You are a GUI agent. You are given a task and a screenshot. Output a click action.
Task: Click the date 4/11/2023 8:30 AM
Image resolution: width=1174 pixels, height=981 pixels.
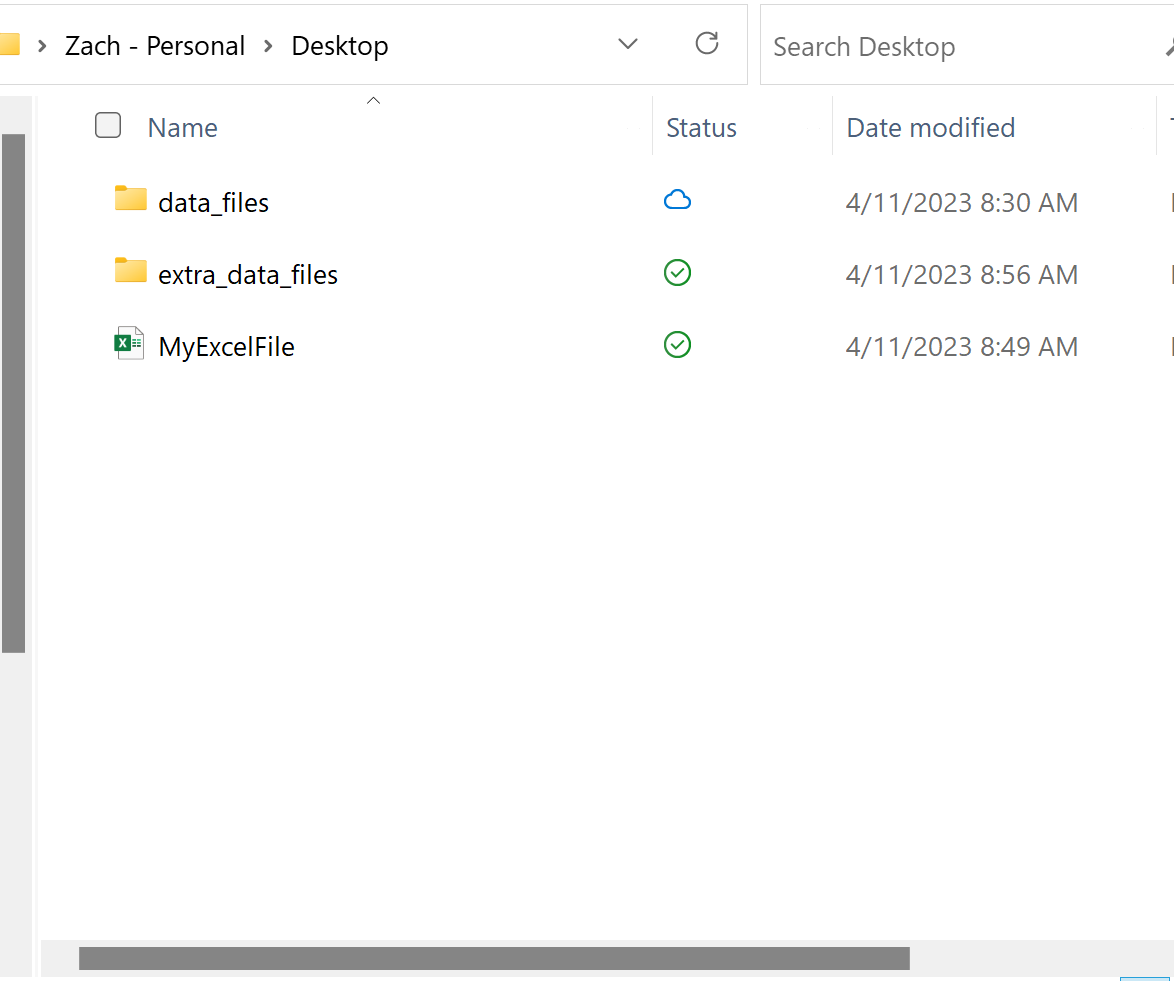(961, 203)
